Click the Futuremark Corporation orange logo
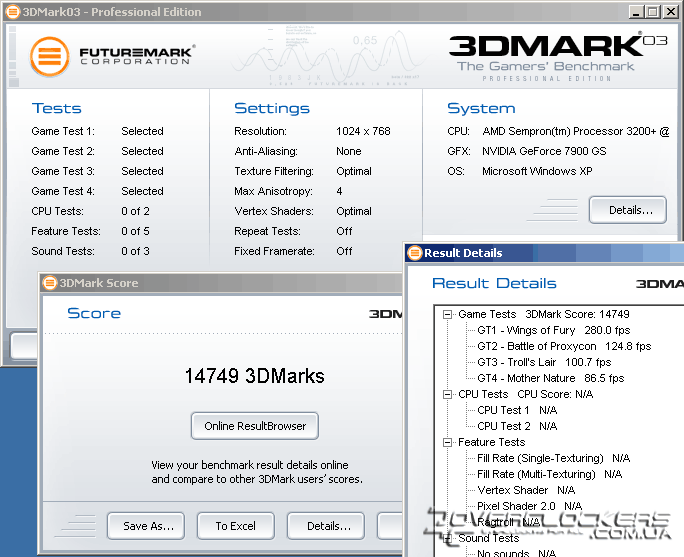This screenshot has height=557, width=684. point(50,57)
